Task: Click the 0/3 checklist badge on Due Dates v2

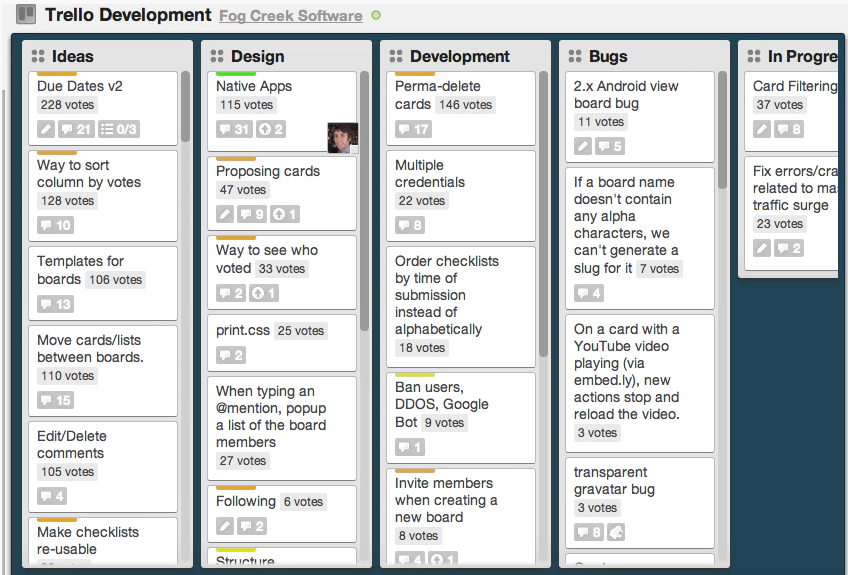Action: click(x=118, y=129)
